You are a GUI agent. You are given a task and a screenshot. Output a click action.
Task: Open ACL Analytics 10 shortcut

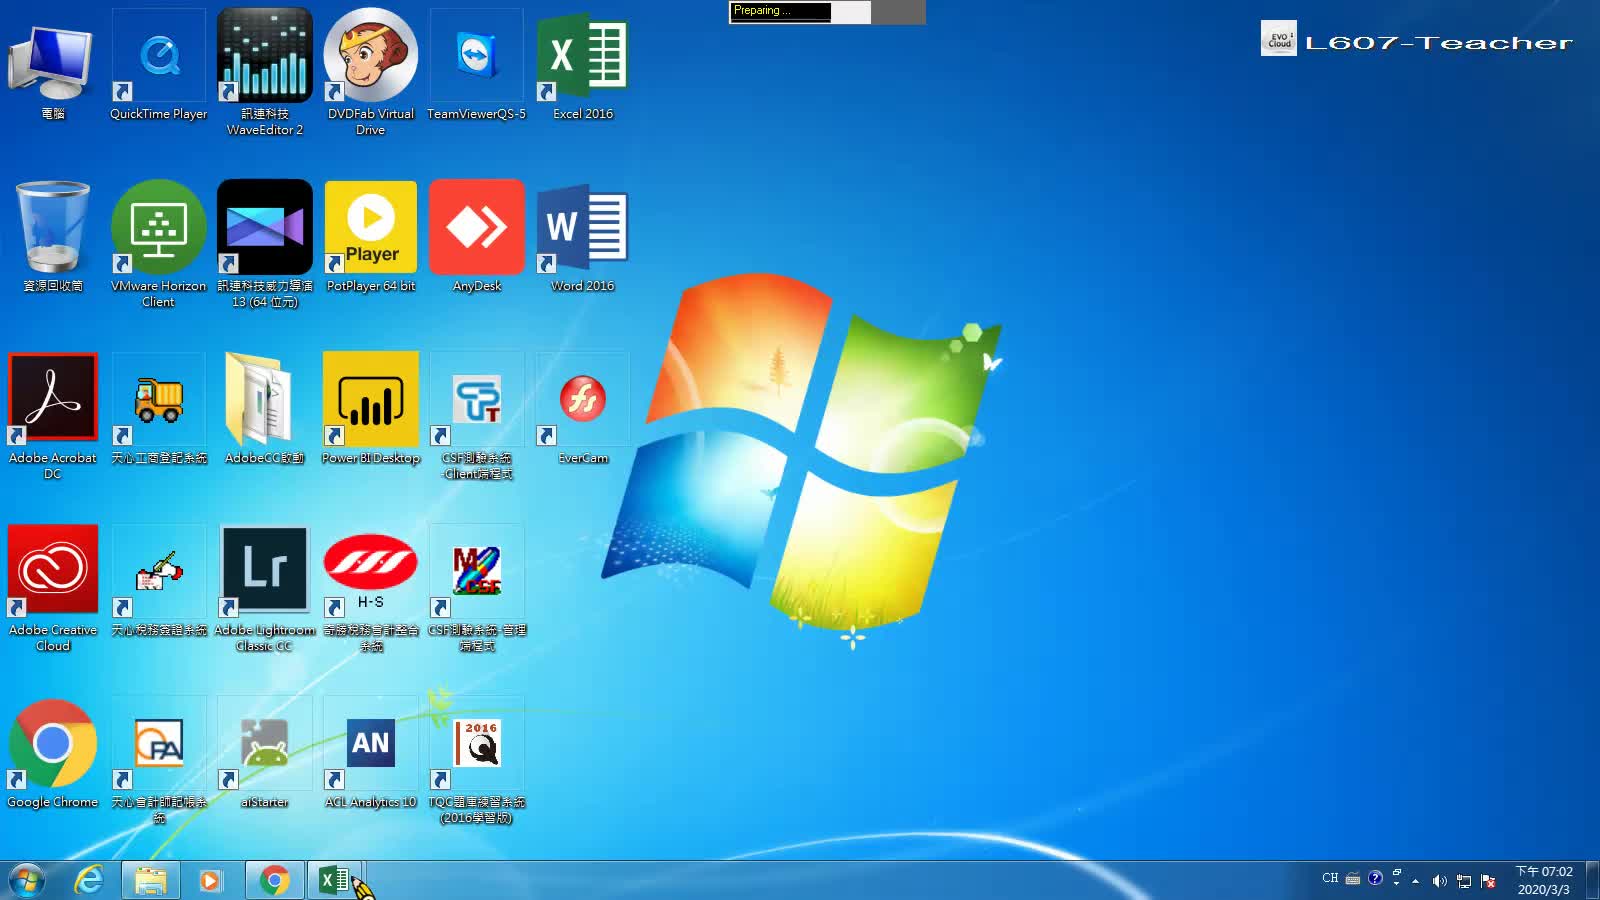coord(371,753)
